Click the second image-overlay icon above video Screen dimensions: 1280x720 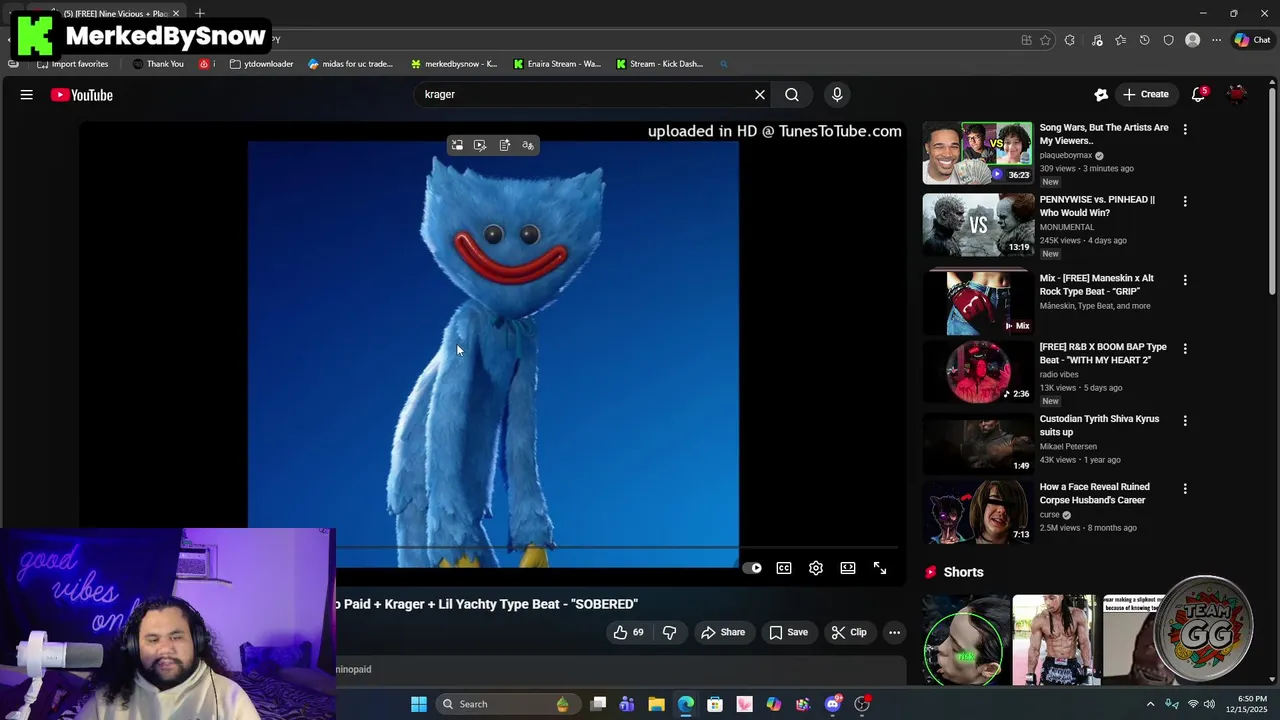[480, 146]
